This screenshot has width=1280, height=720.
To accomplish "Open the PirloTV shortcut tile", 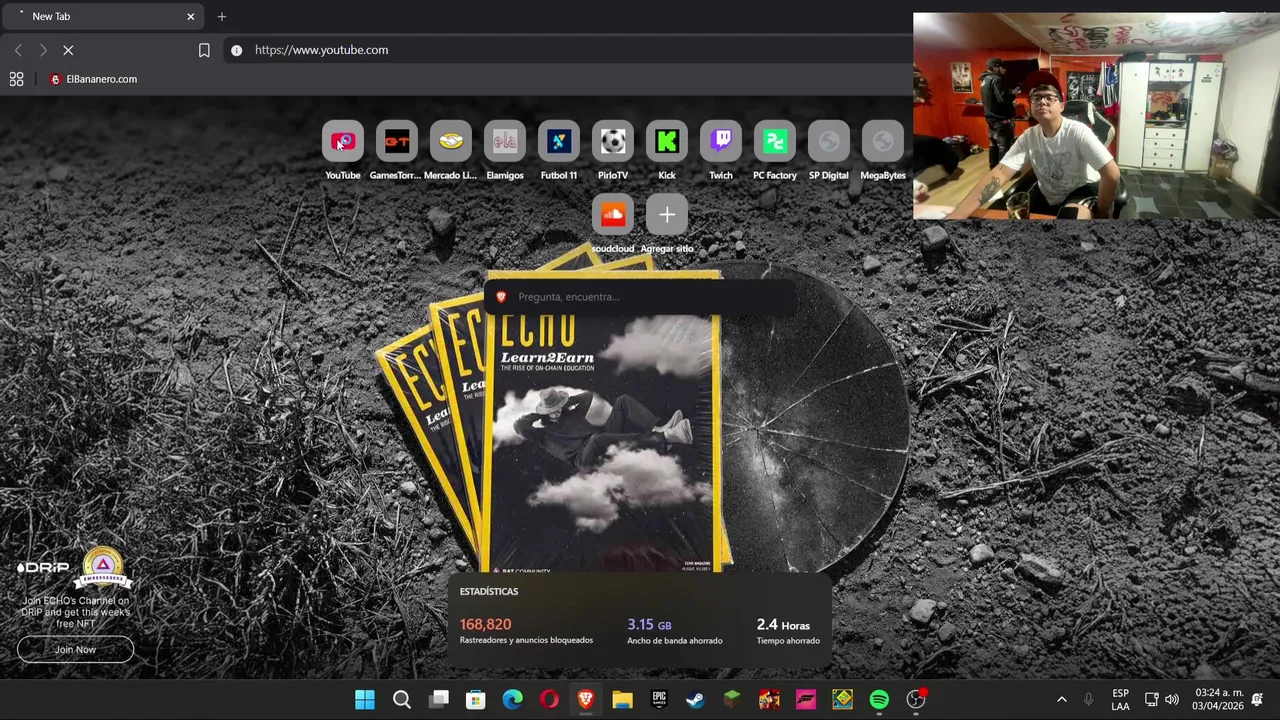I will [612, 142].
